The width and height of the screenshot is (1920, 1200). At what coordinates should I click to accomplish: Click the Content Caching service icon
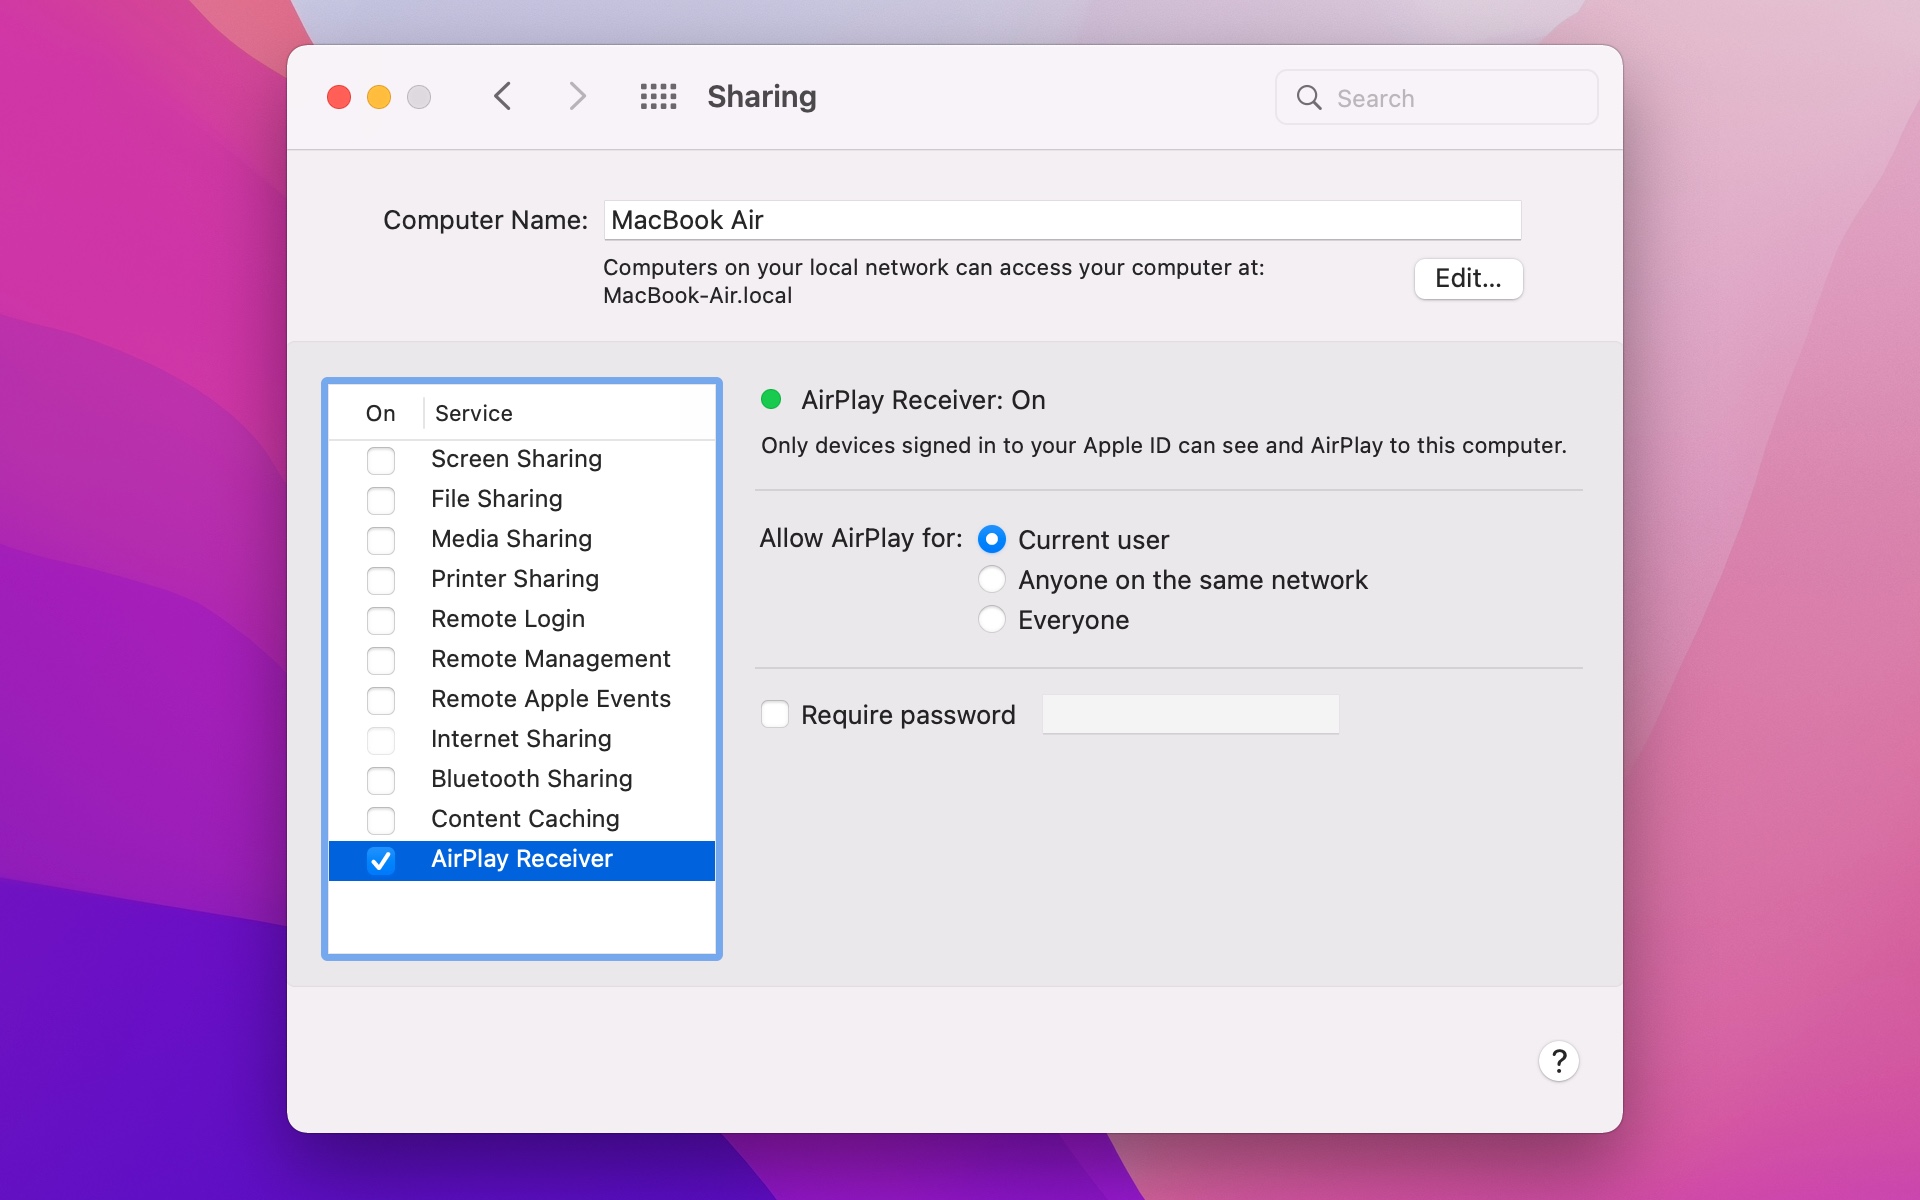(382, 817)
